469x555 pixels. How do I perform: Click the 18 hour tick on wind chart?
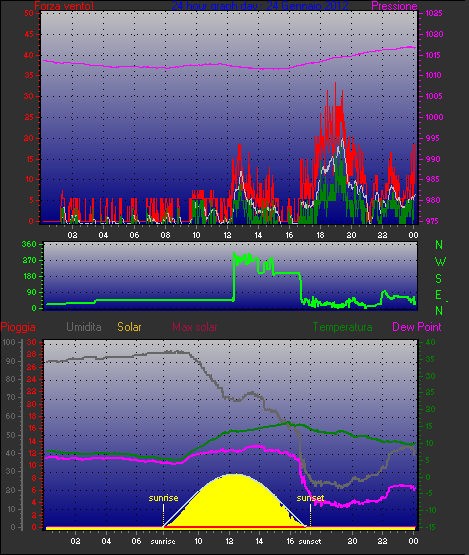click(x=320, y=235)
